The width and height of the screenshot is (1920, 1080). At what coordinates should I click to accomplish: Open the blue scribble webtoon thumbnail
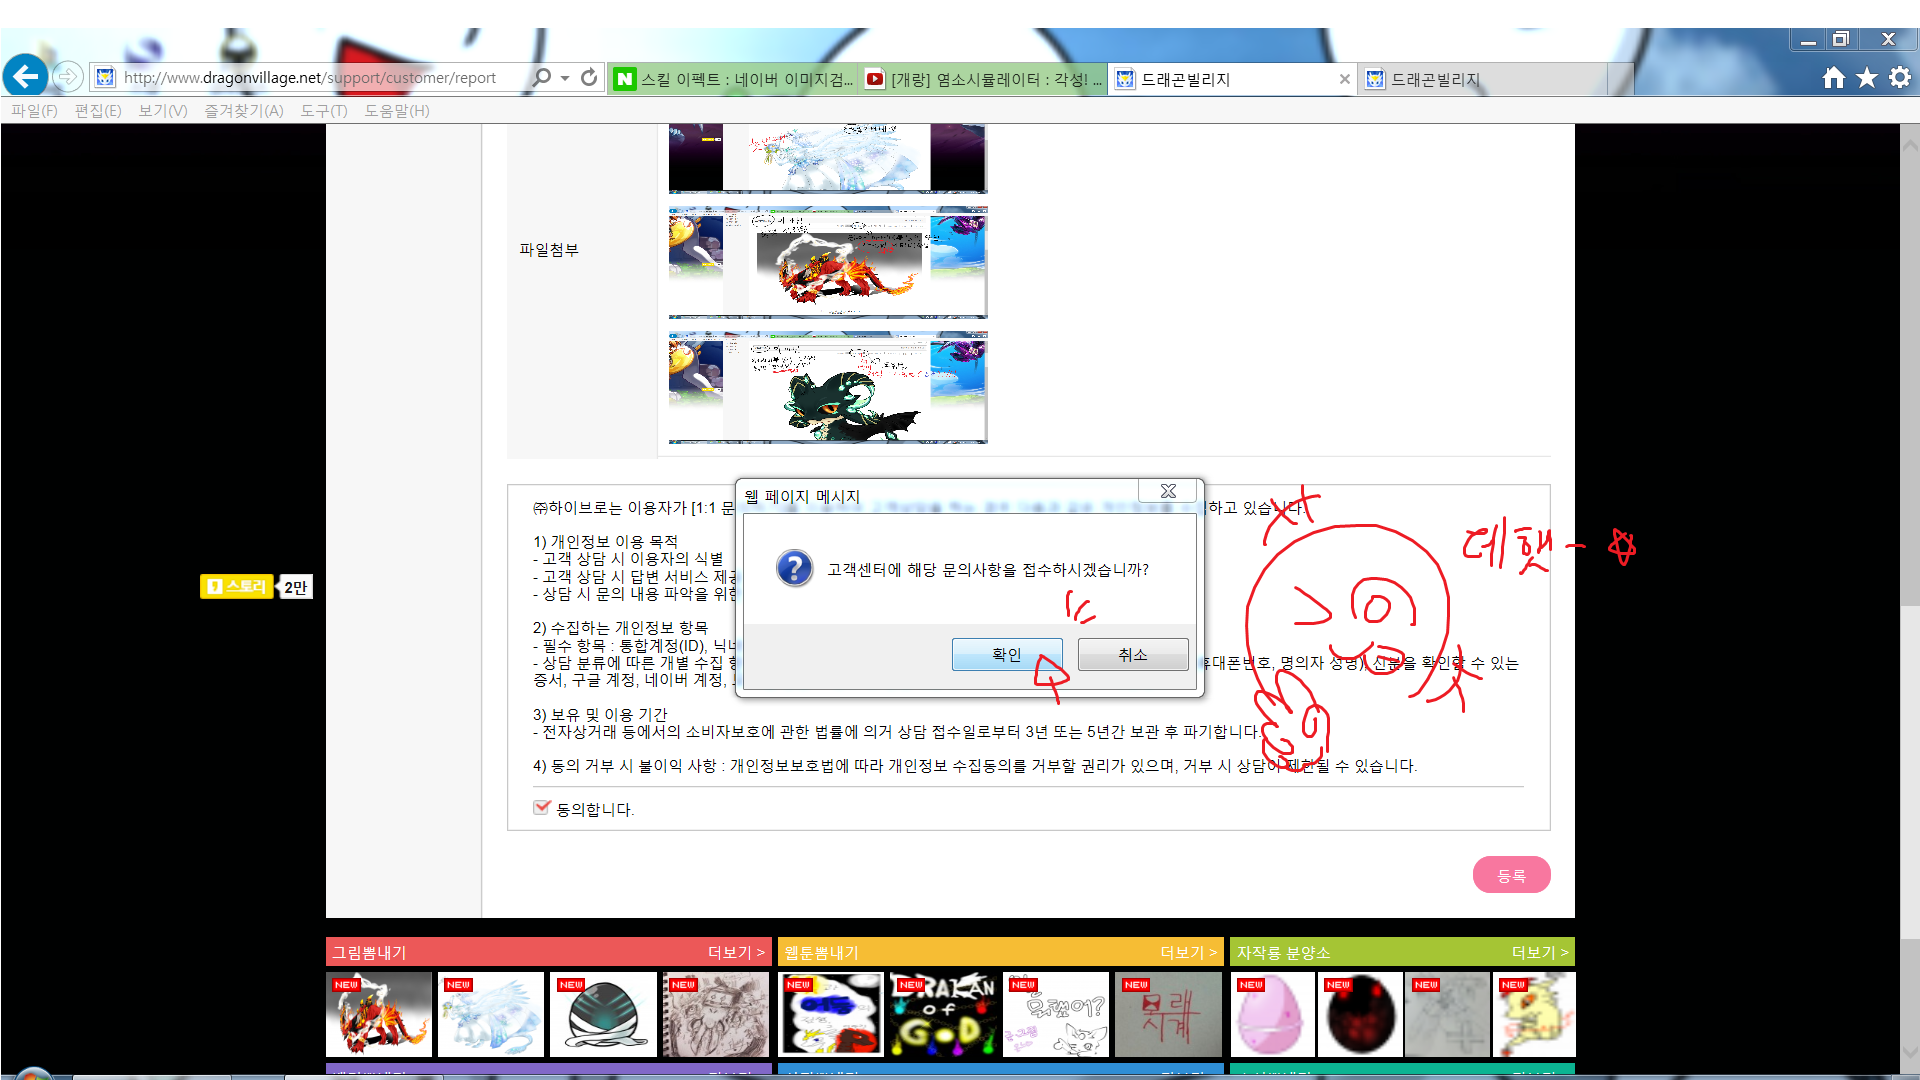click(831, 1014)
